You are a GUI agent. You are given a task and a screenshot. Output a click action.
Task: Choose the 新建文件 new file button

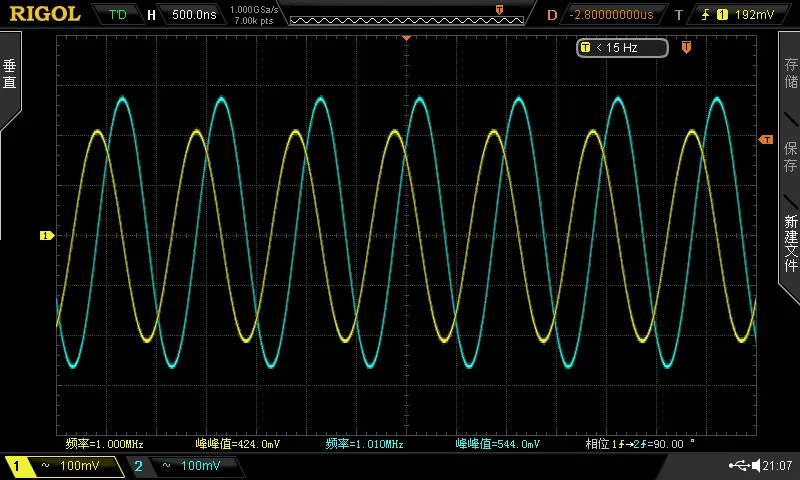click(x=790, y=243)
